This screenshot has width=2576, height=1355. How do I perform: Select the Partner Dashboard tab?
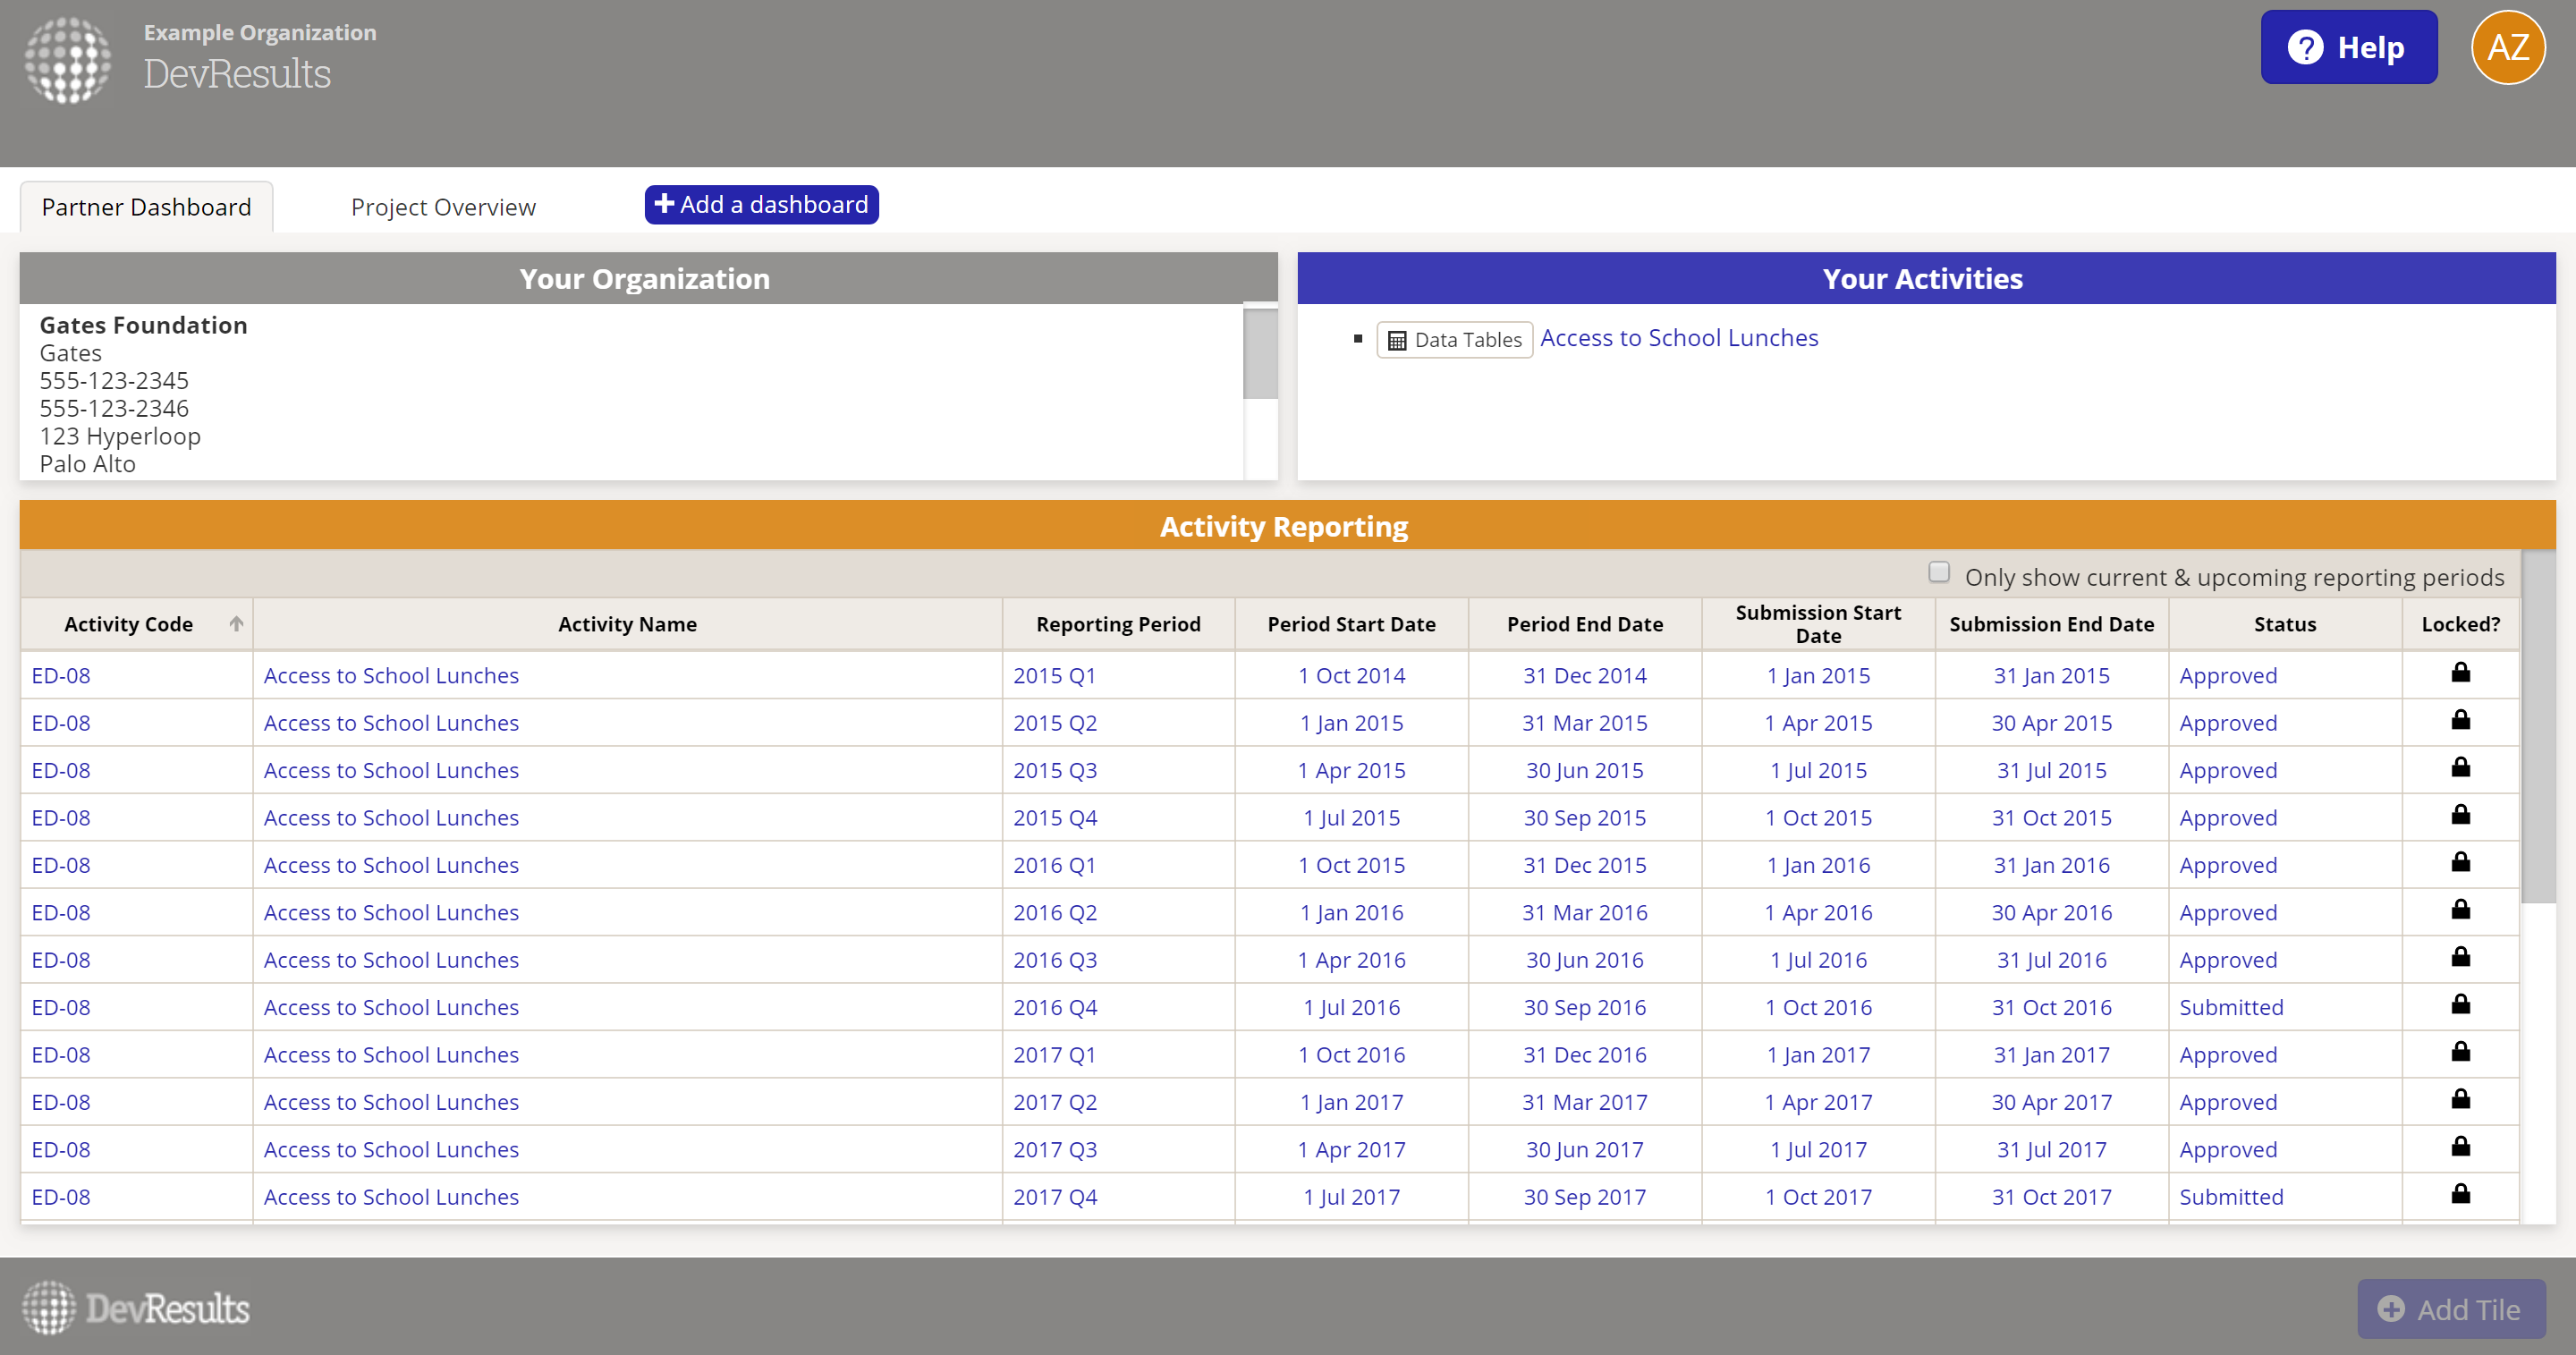146,207
